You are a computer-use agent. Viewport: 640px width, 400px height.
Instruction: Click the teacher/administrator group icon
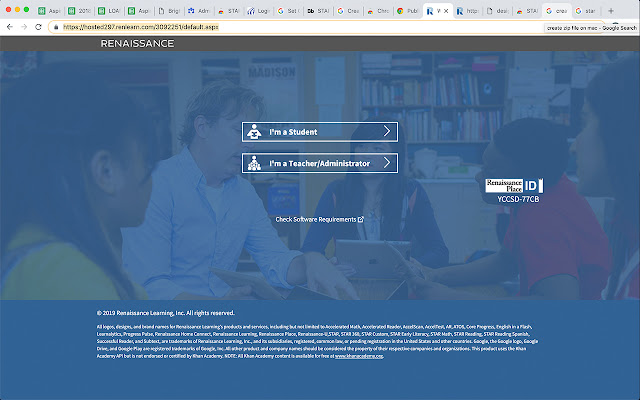point(254,163)
